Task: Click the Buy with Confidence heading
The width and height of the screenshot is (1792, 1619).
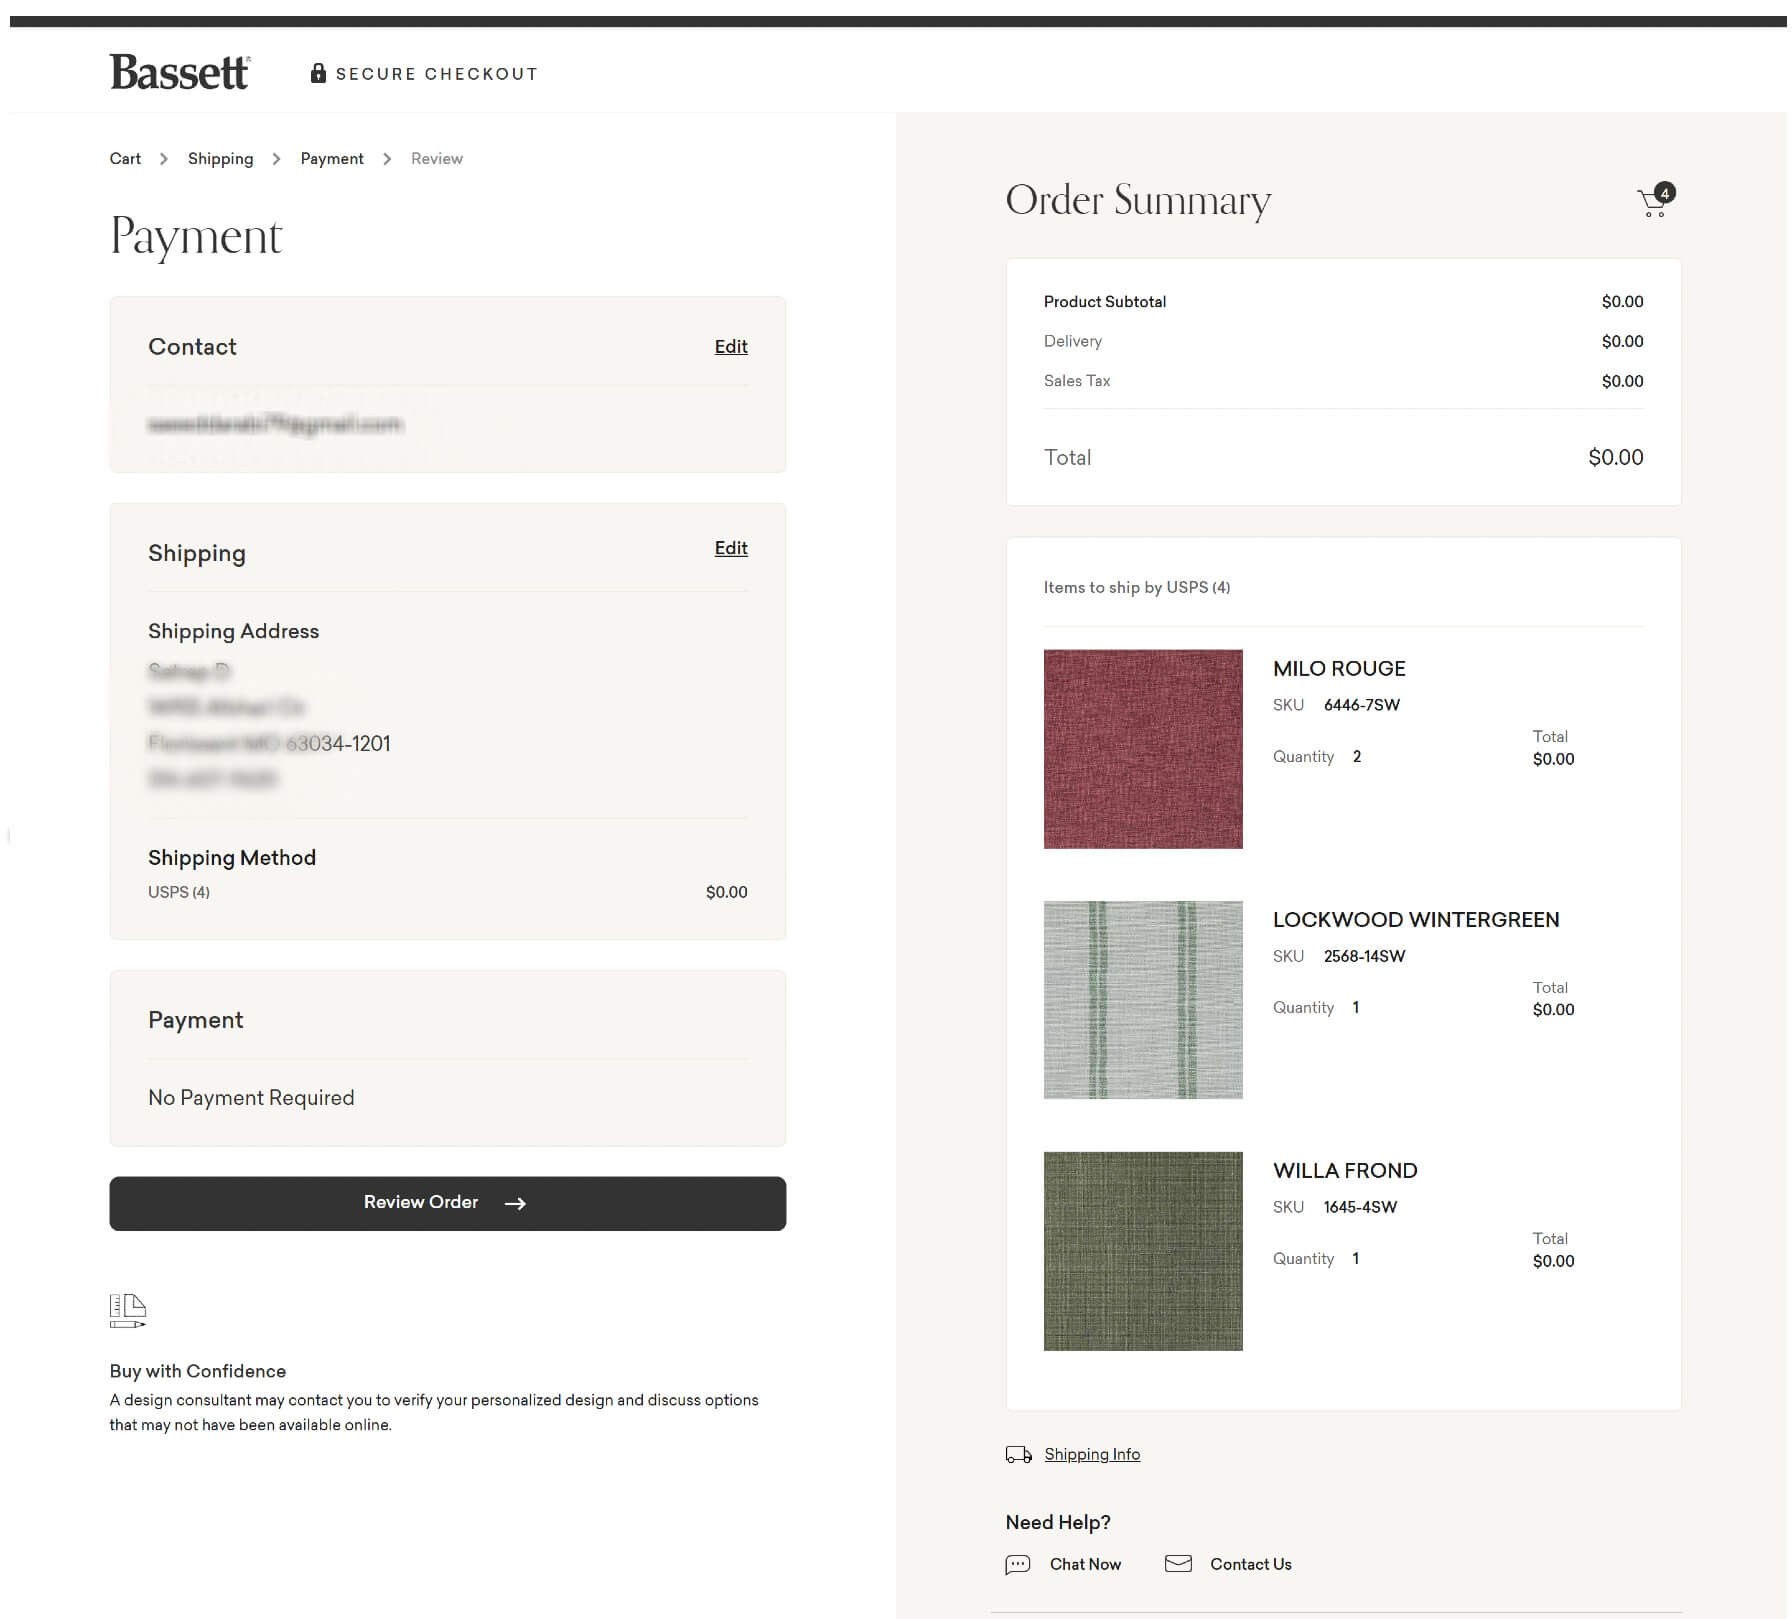Action: tap(198, 1372)
